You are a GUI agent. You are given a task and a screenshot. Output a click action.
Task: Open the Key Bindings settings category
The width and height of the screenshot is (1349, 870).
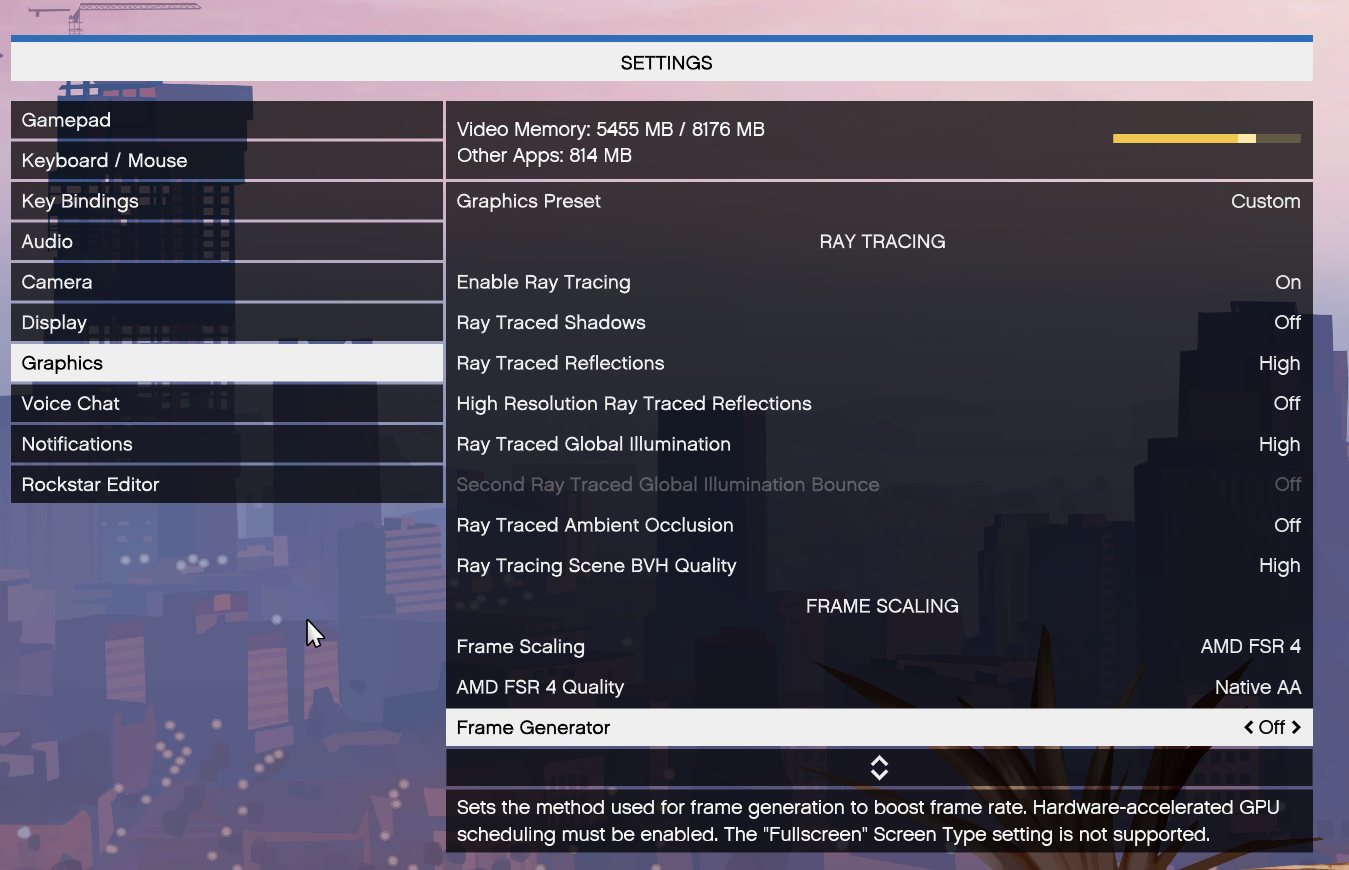(227, 201)
